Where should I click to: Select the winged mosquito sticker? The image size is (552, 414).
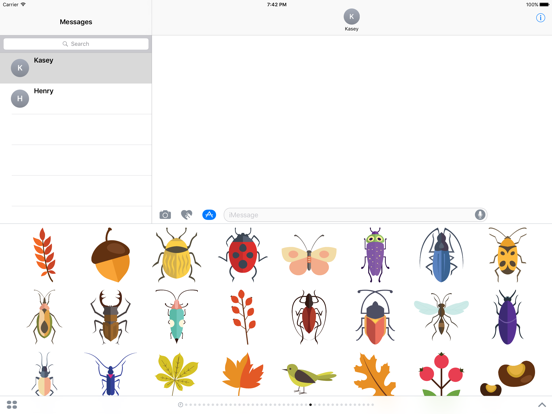[441, 316]
